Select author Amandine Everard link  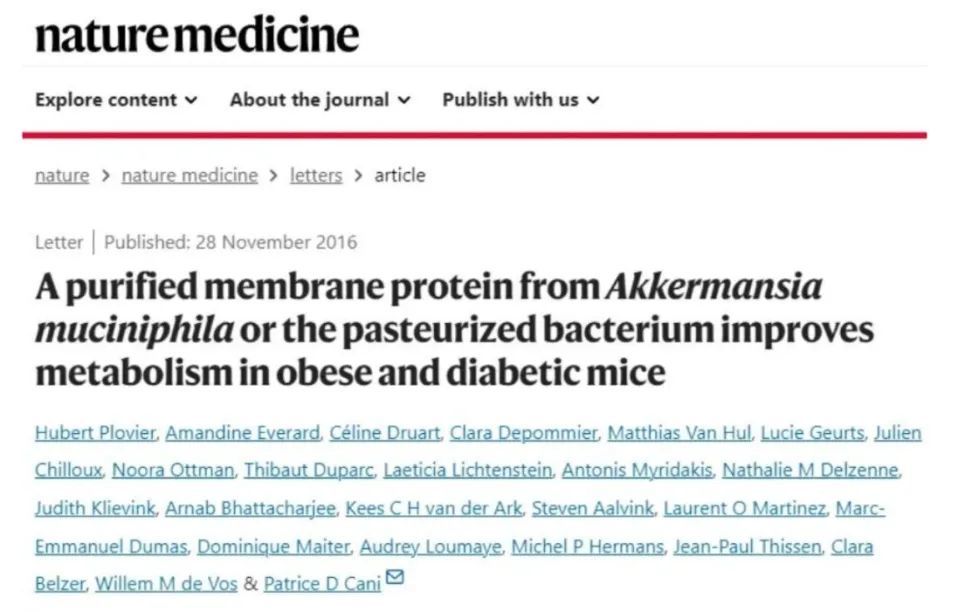pyautogui.click(x=240, y=433)
